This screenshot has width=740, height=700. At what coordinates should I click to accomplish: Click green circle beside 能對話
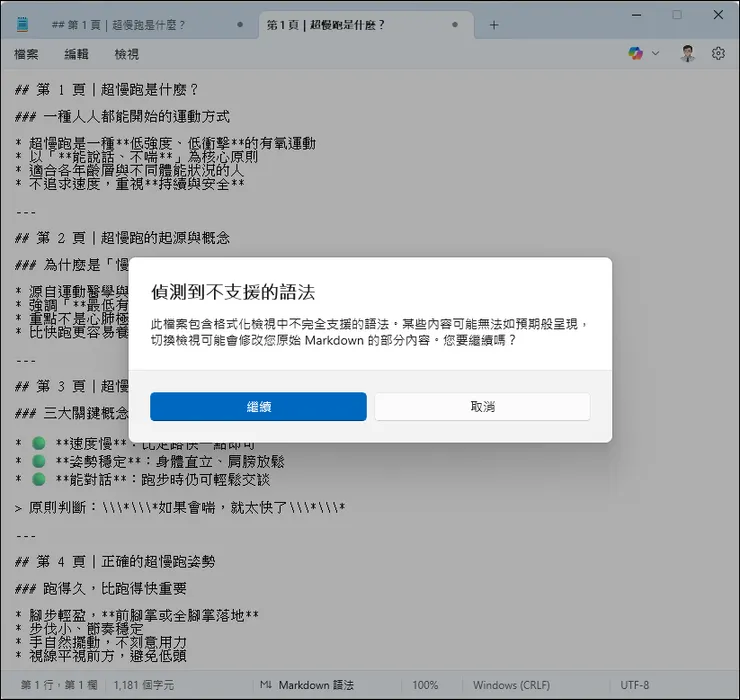pos(39,480)
